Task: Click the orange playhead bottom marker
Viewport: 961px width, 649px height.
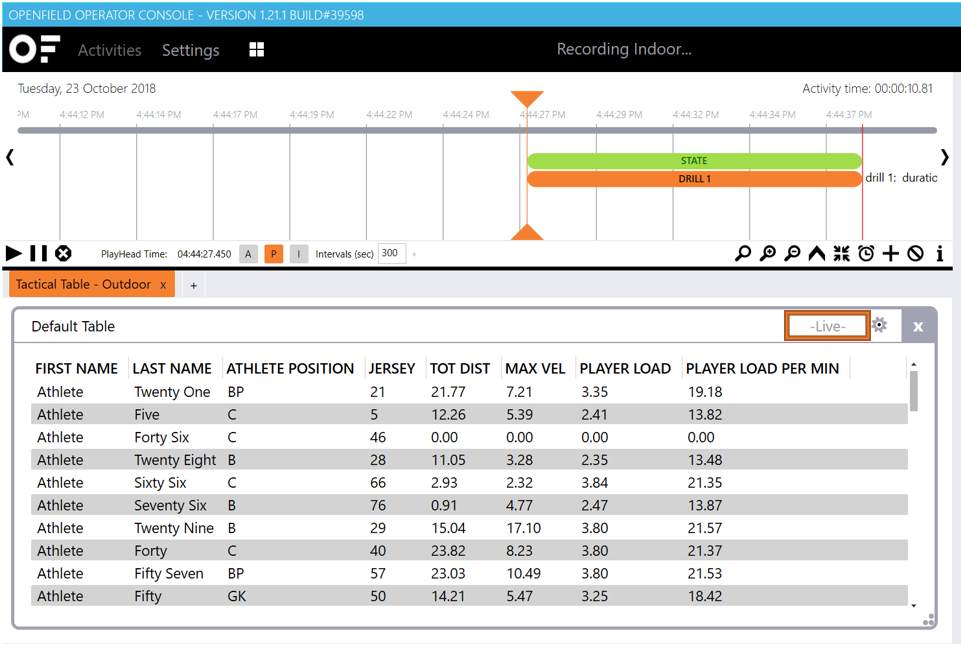Action: pyautogui.click(x=527, y=232)
